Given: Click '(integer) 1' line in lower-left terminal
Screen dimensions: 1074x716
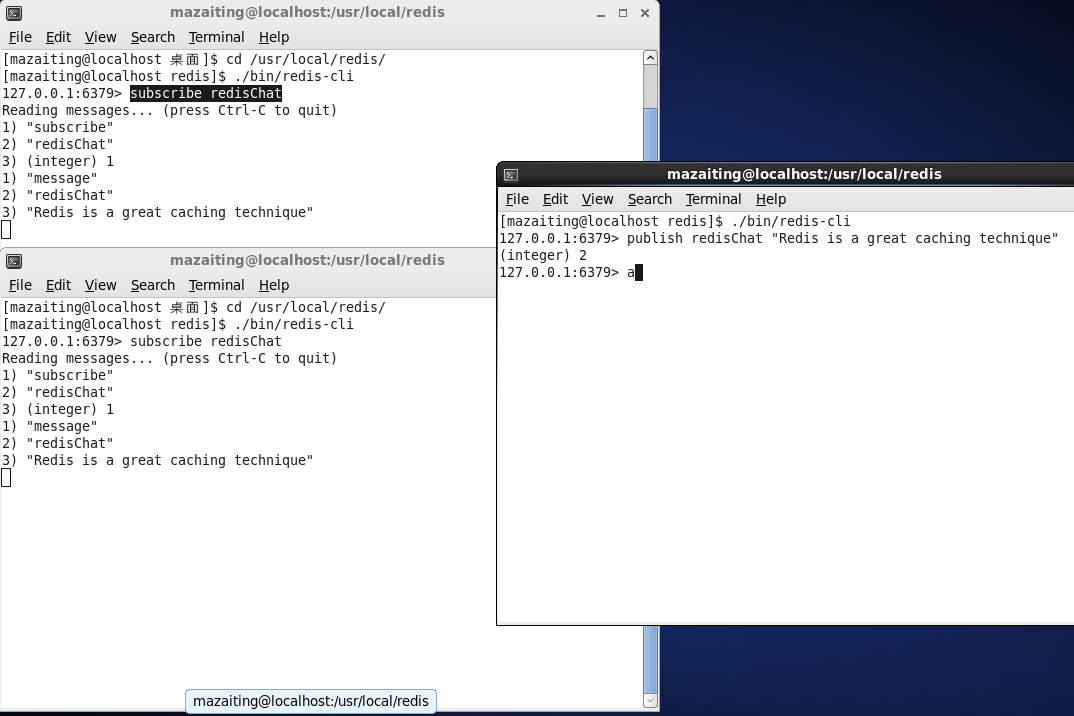Looking at the screenshot, I should click(x=58, y=410).
